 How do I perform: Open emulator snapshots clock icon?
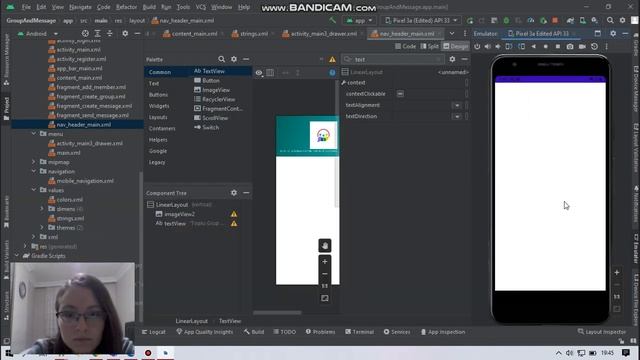pos(594,47)
